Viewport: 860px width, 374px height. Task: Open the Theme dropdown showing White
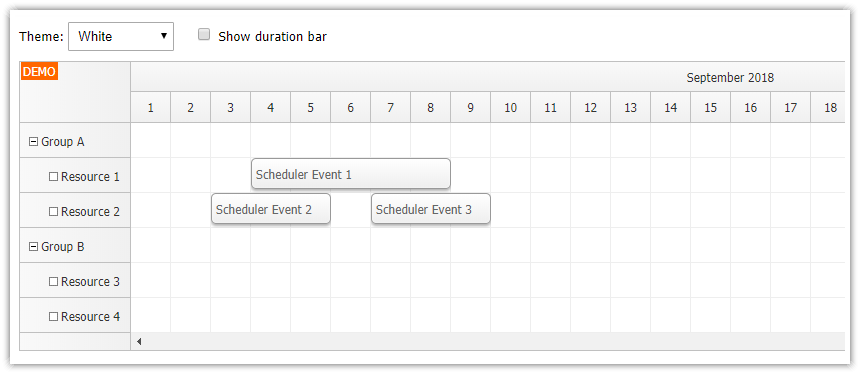[x=121, y=37]
